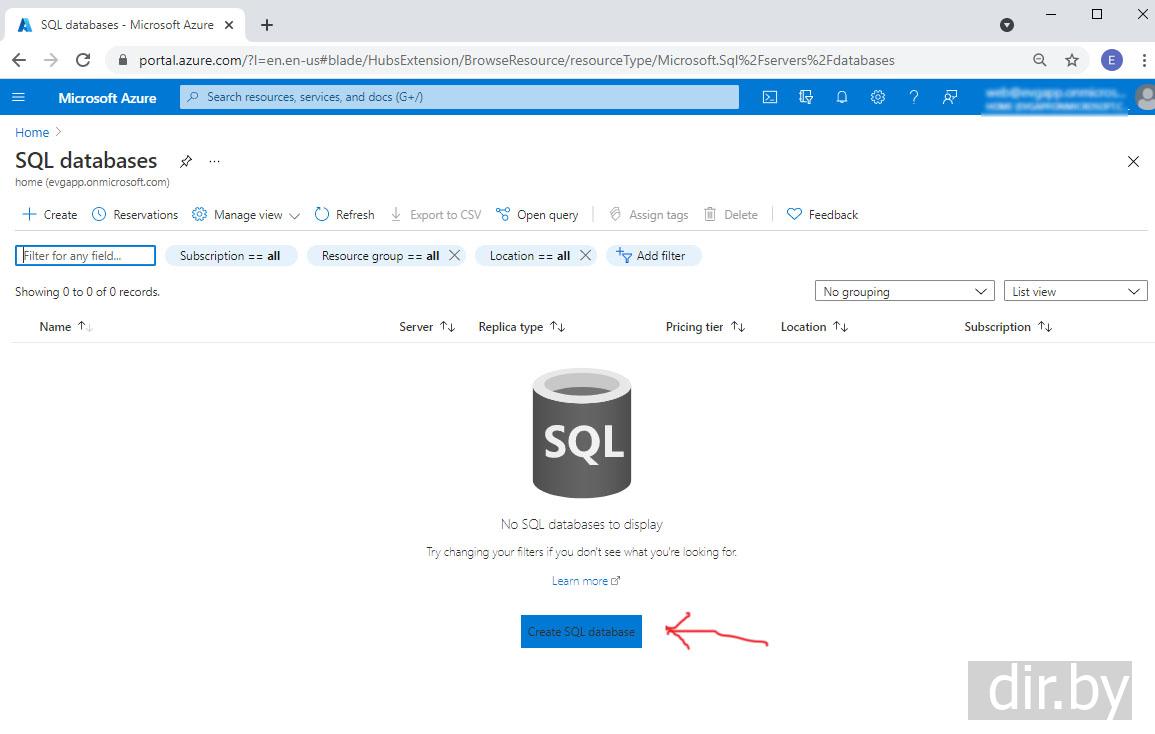Expand the No grouping dropdown

pyautogui.click(x=904, y=291)
